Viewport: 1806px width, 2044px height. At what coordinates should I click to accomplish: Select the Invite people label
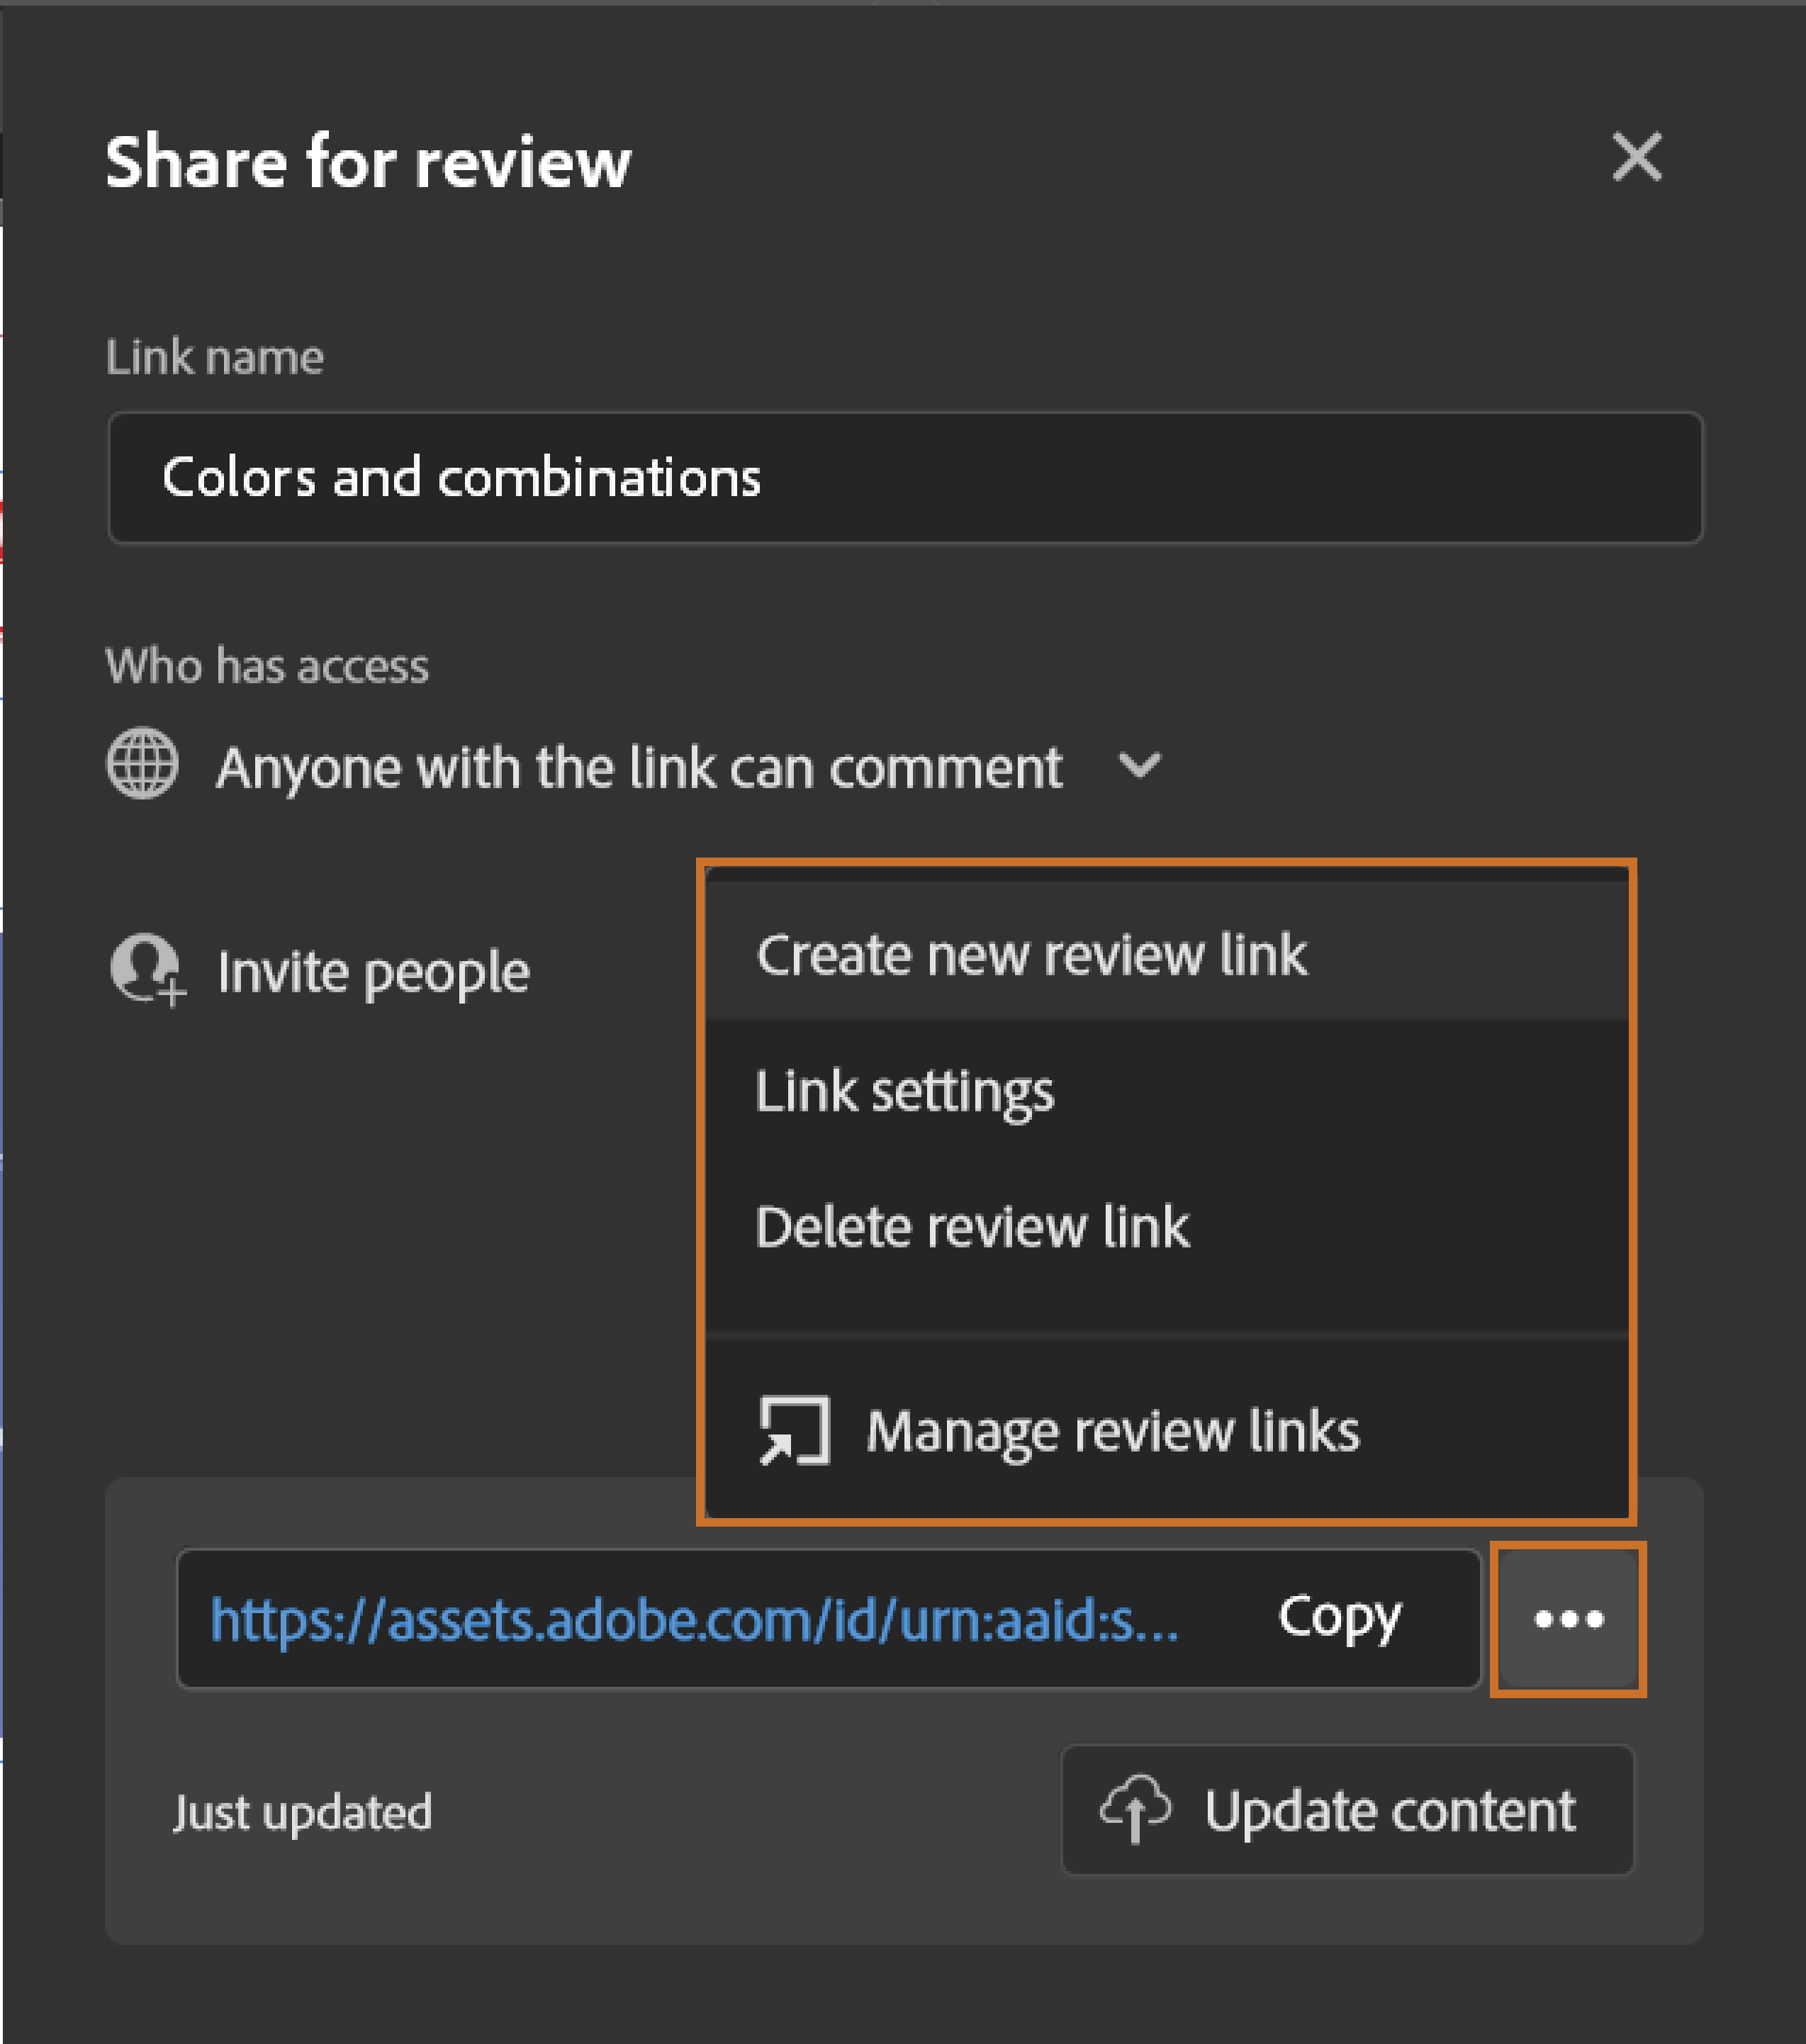pyautogui.click(x=373, y=972)
